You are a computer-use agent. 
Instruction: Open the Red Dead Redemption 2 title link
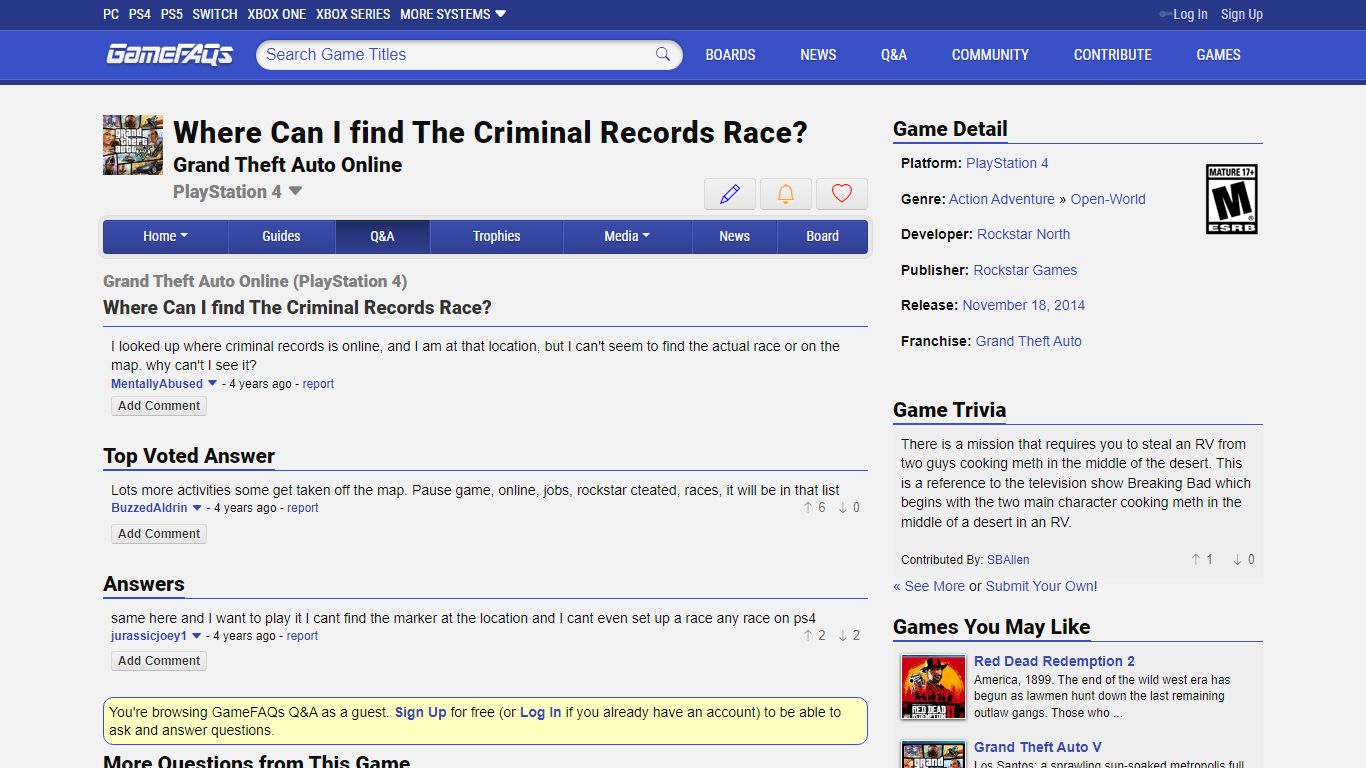1054,661
